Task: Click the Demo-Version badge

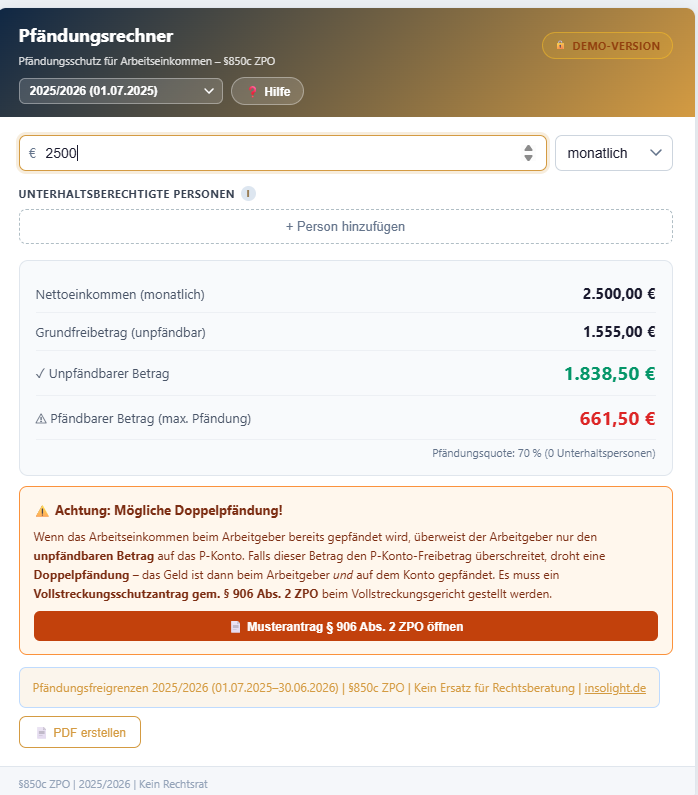Action: pyautogui.click(x=607, y=46)
